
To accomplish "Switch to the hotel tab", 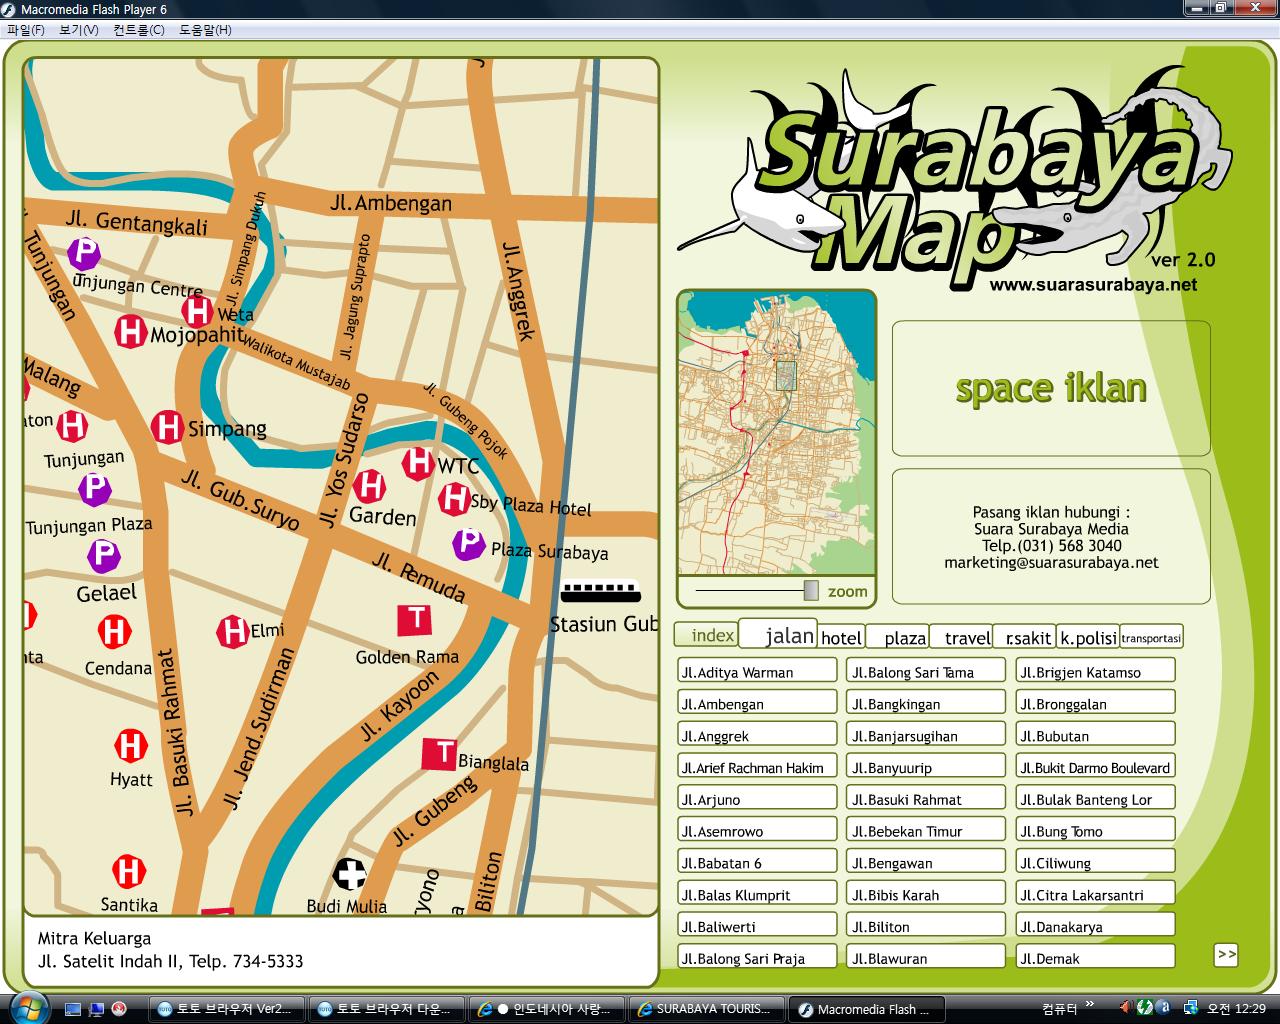I will pos(842,637).
